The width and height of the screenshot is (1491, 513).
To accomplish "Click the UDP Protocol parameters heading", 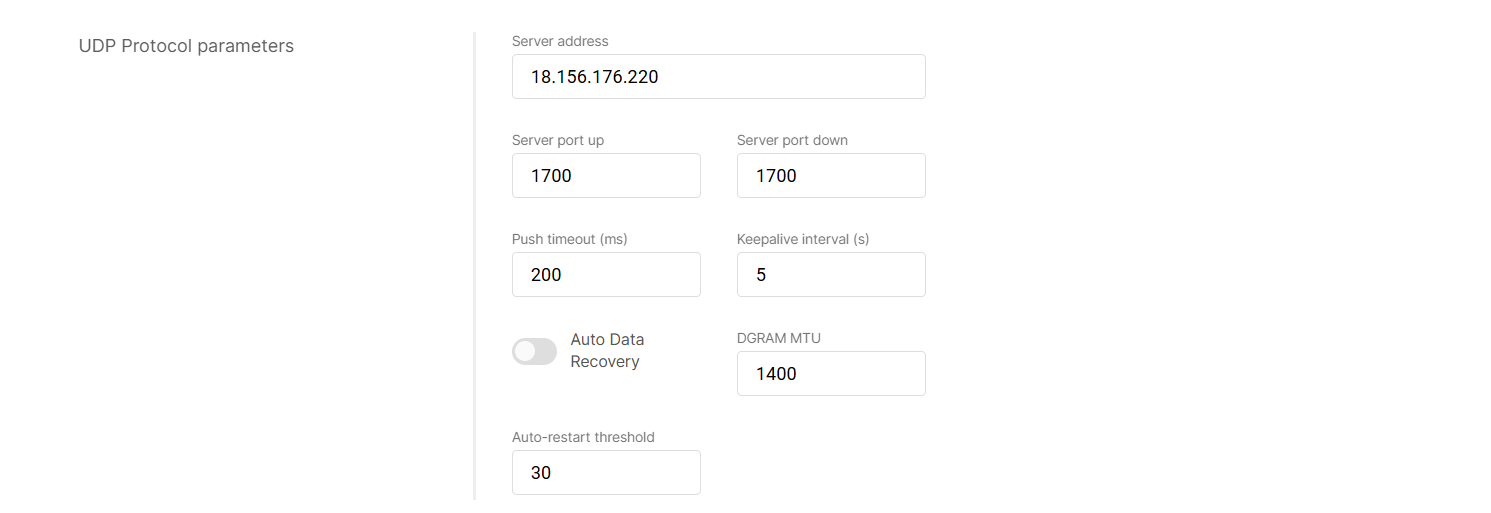I will (x=186, y=46).
